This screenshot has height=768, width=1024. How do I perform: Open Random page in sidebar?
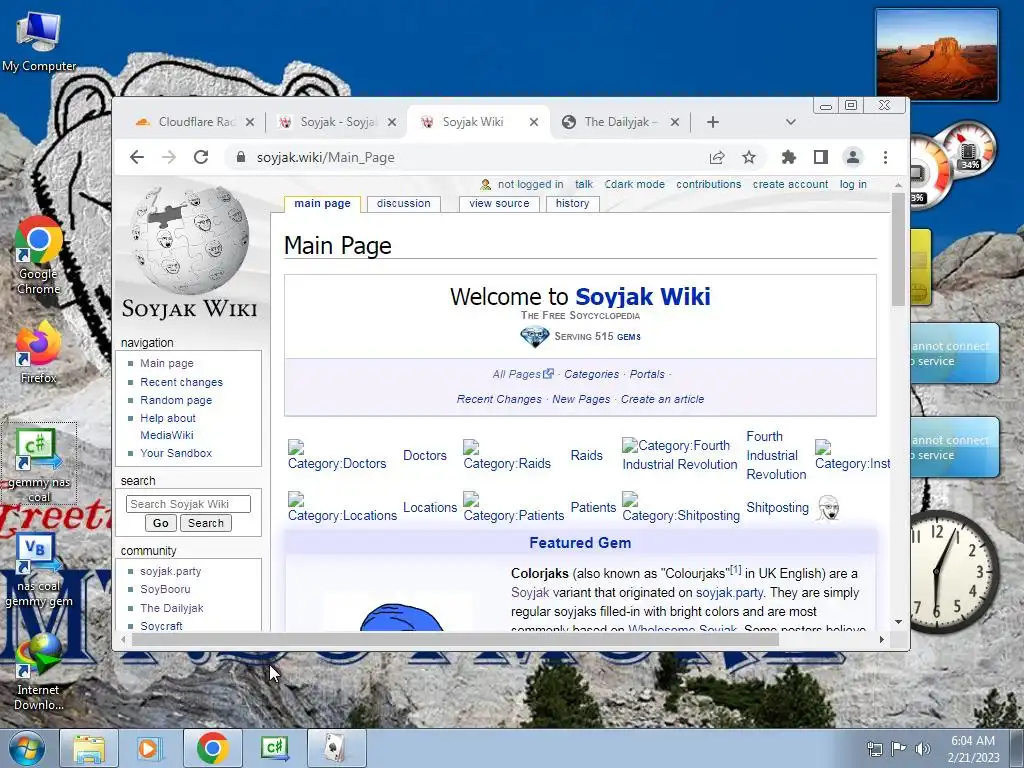[x=176, y=400]
